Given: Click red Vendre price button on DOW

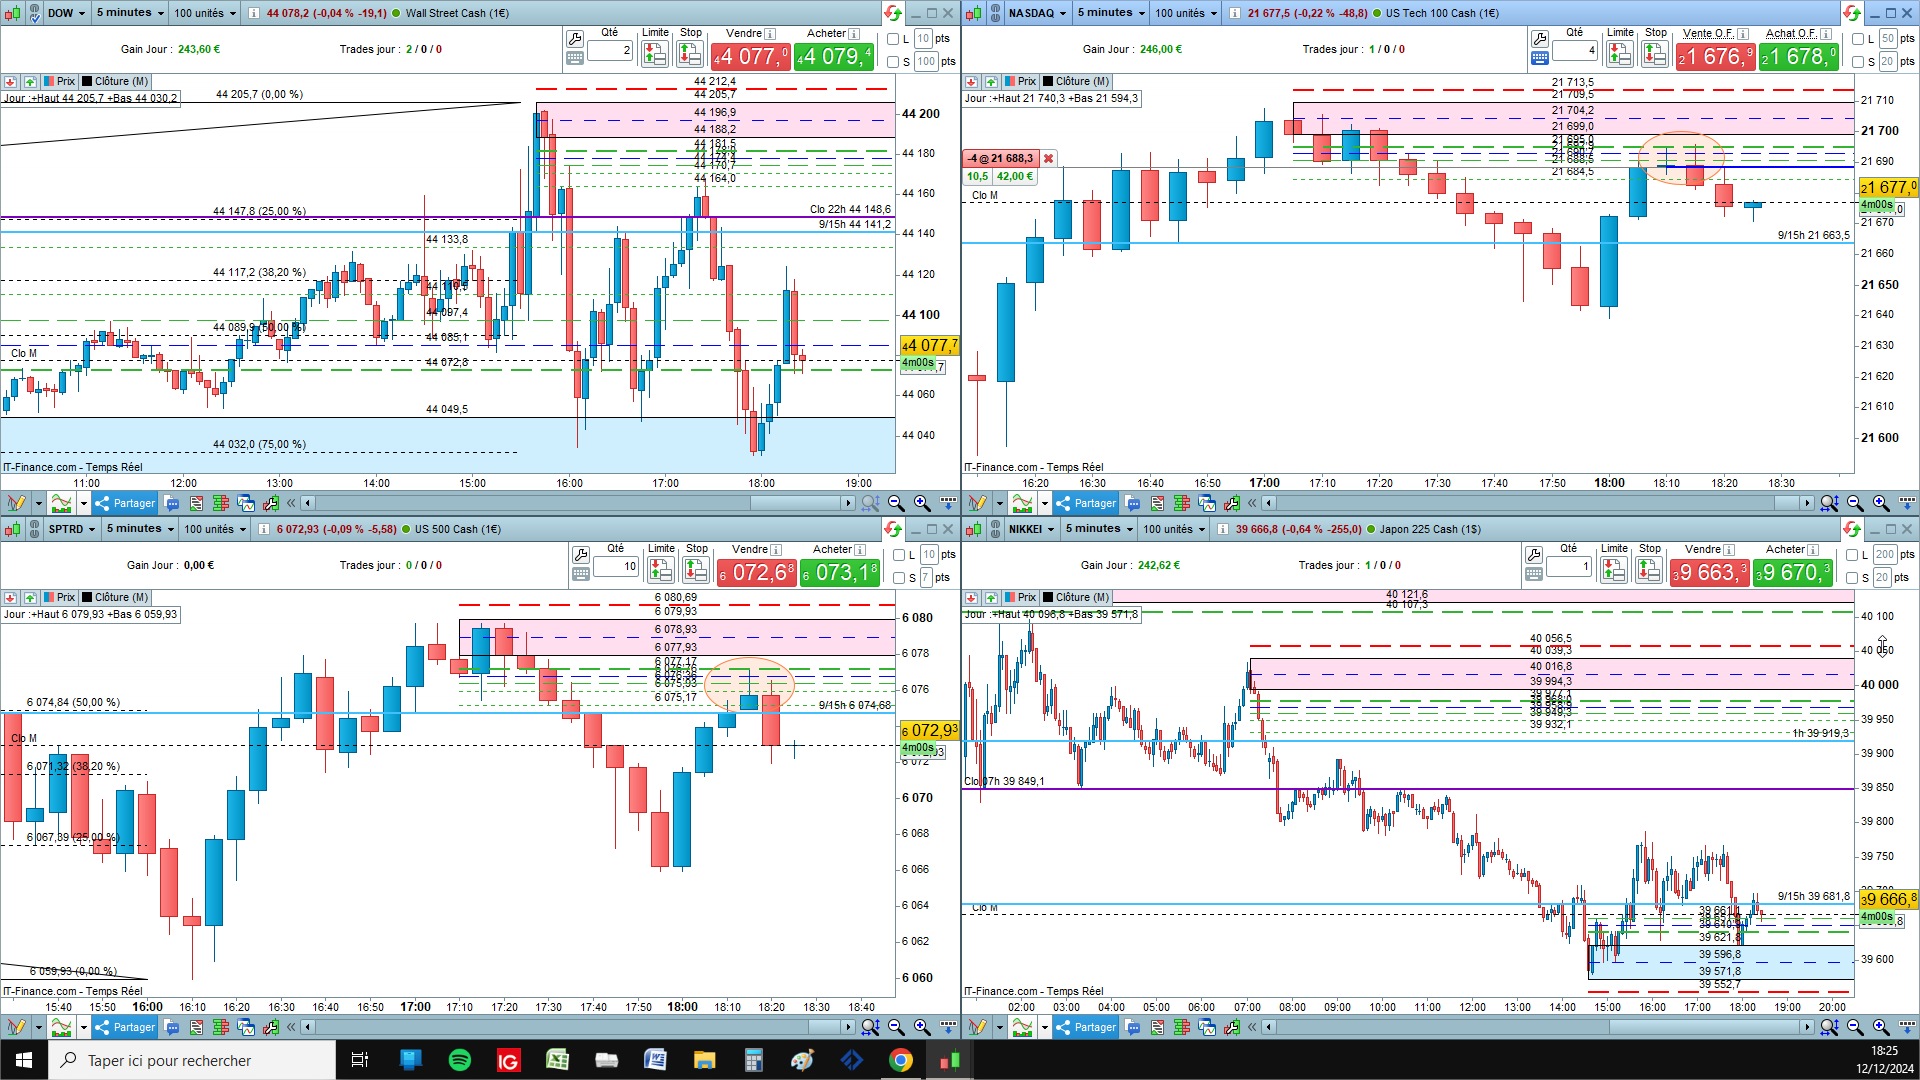Looking at the screenshot, I should pyautogui.click(x=750, y=57).
